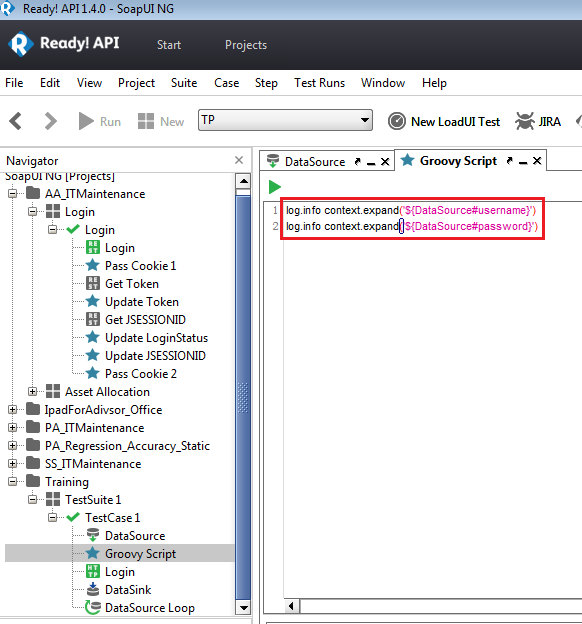Open the Edit menu
Image resolution: width=582 pixels, height=624 pixels.
(x=50, y=83)
